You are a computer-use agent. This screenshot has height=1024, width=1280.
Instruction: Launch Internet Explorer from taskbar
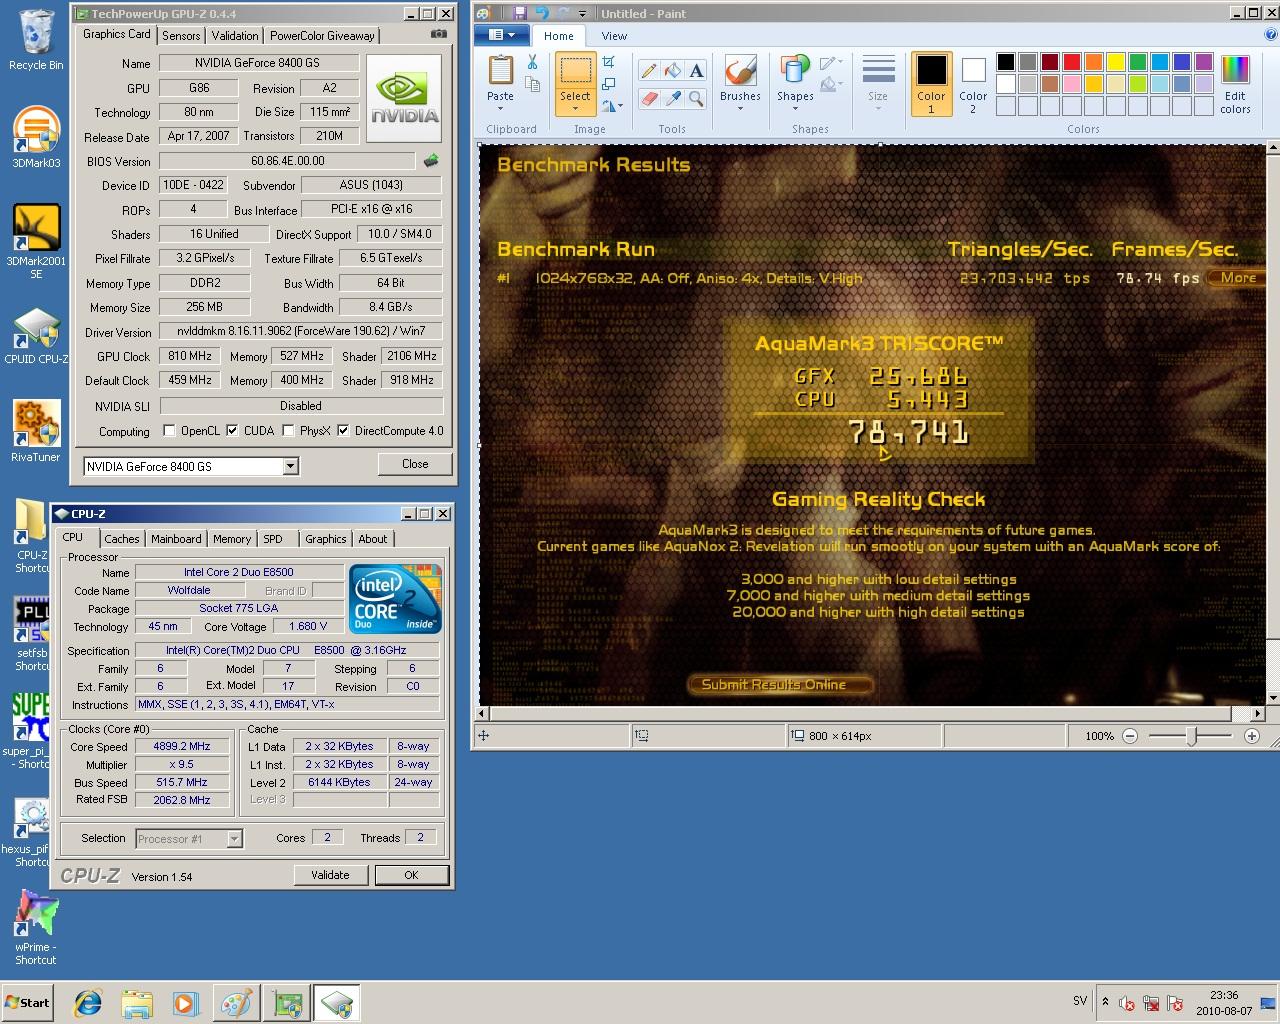click(88, 1003)
